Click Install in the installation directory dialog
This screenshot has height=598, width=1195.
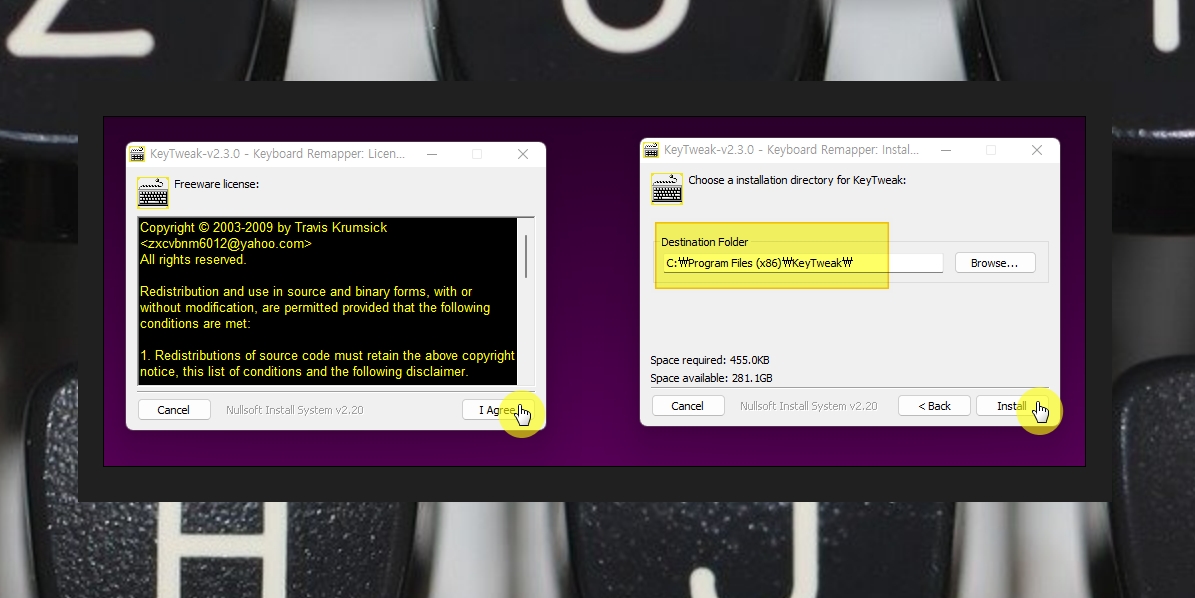1012,406
